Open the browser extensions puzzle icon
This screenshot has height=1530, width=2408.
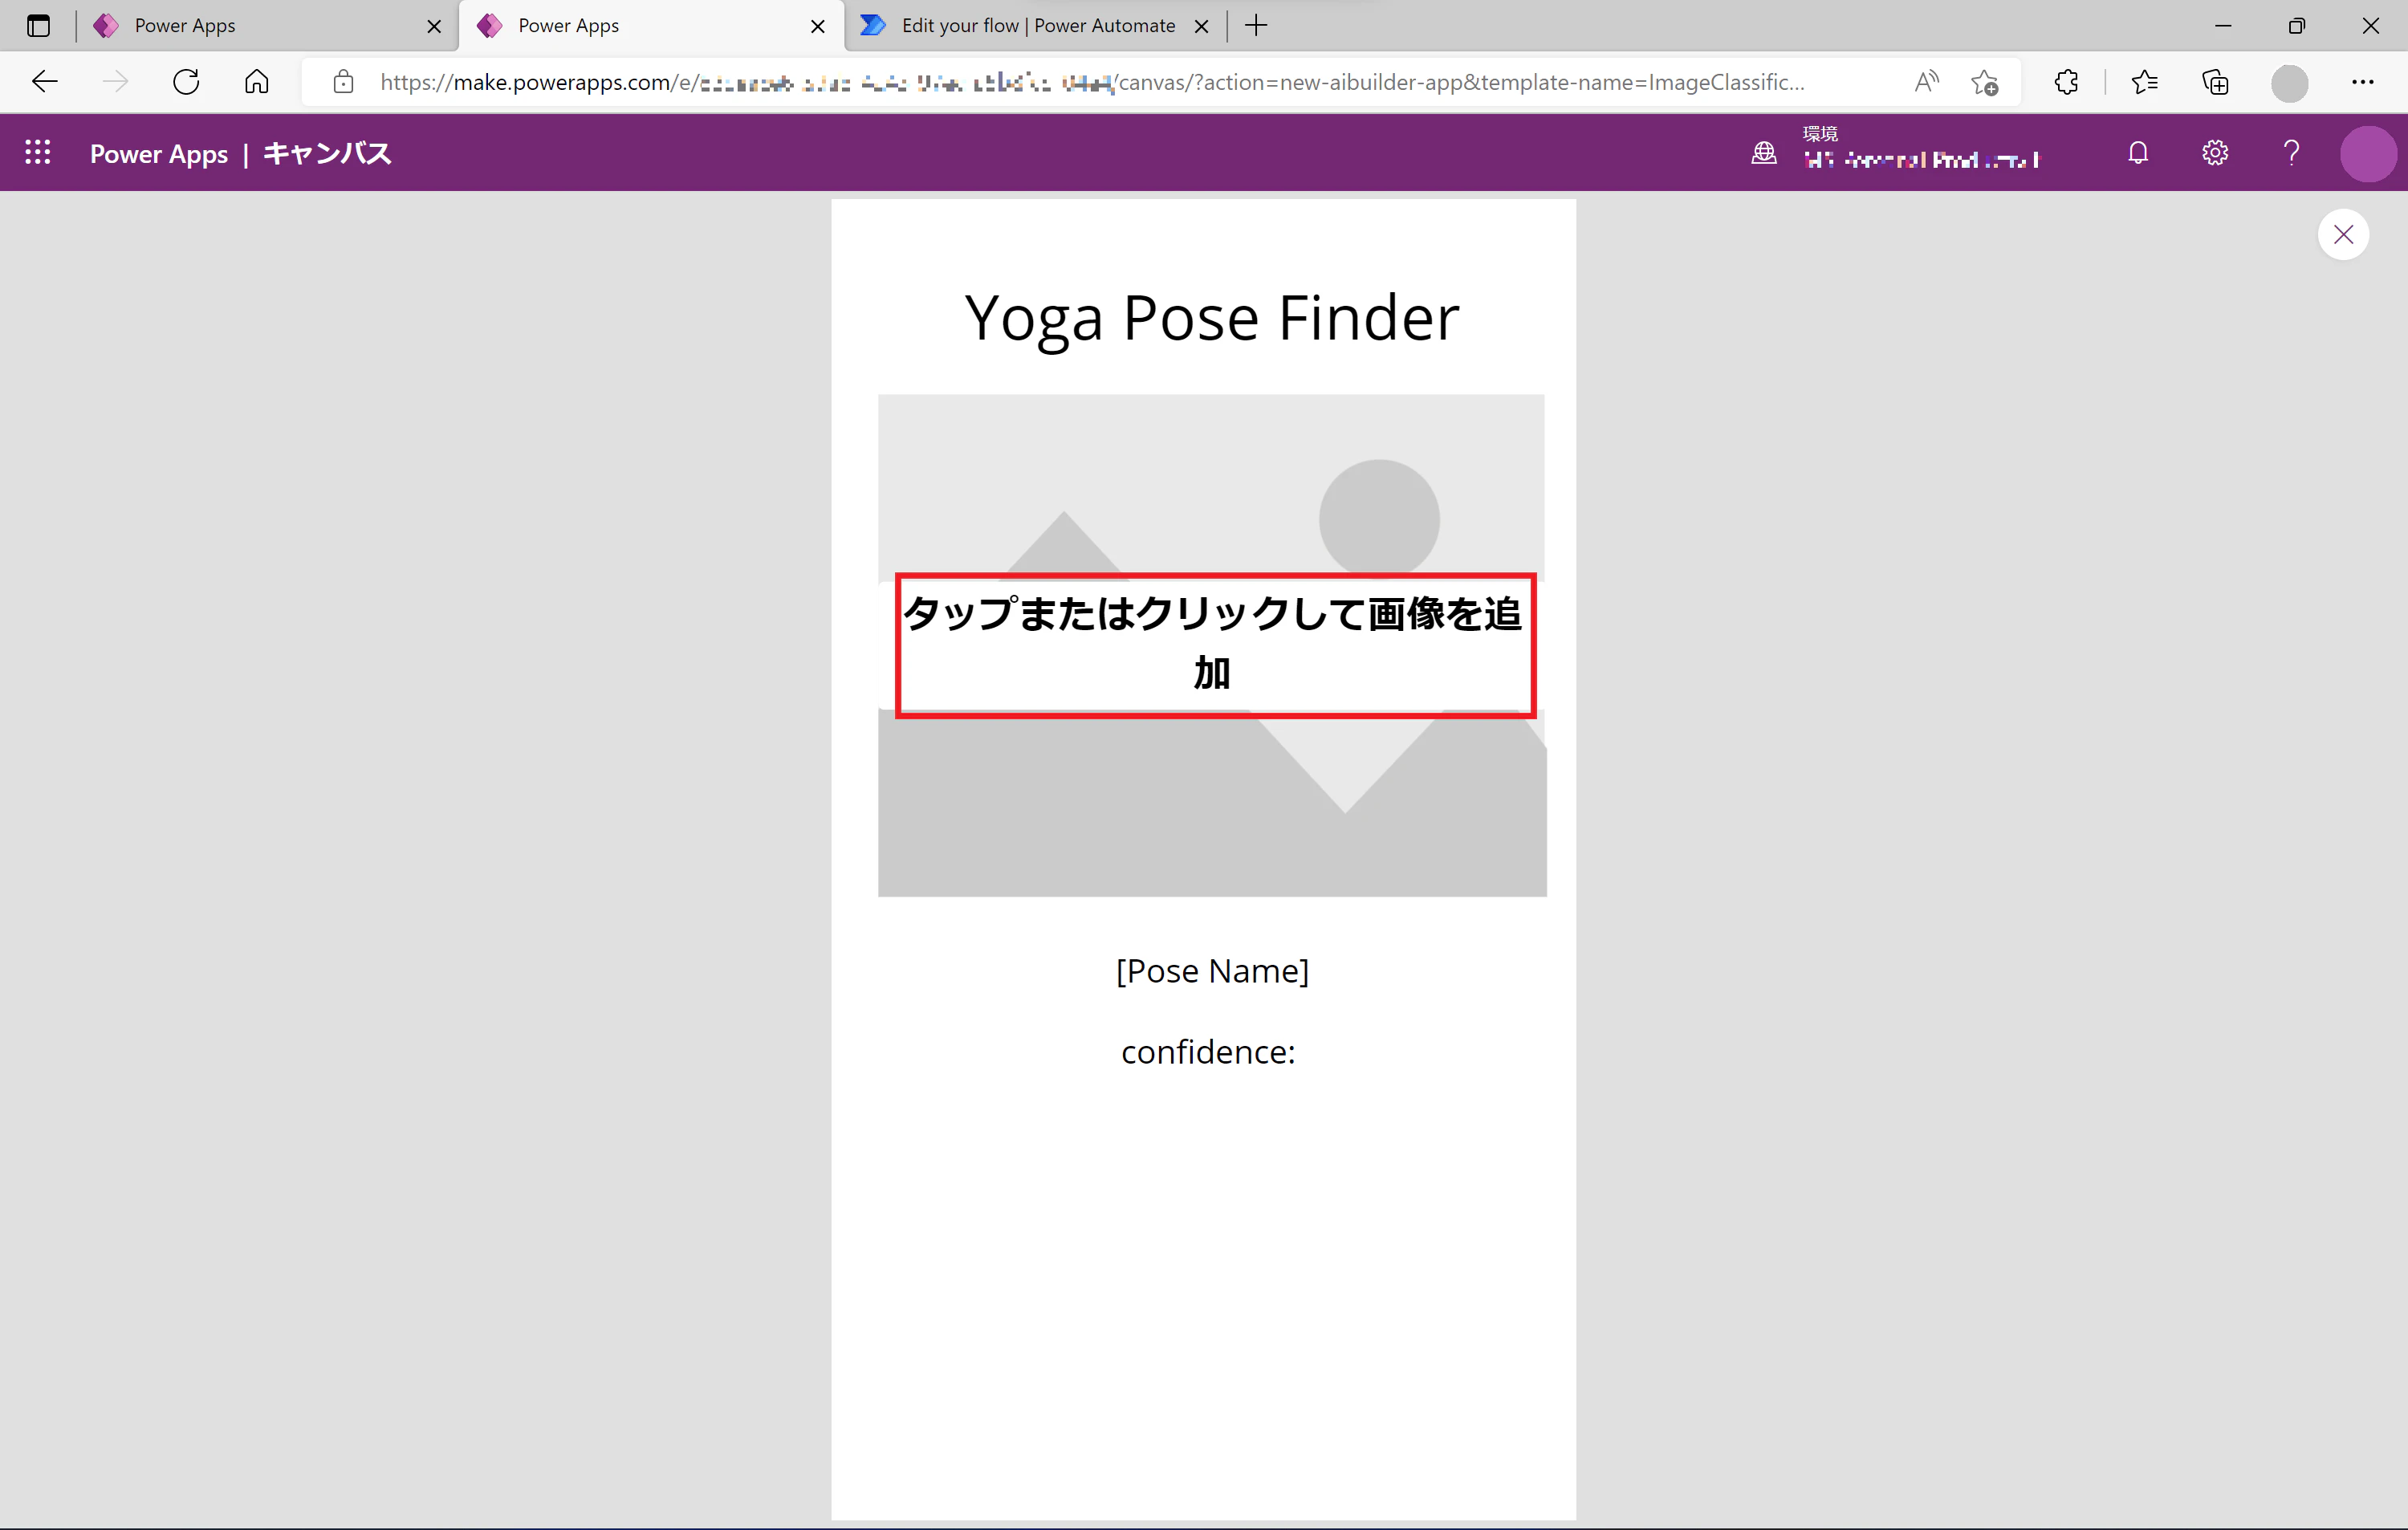tap(2066, 82)
